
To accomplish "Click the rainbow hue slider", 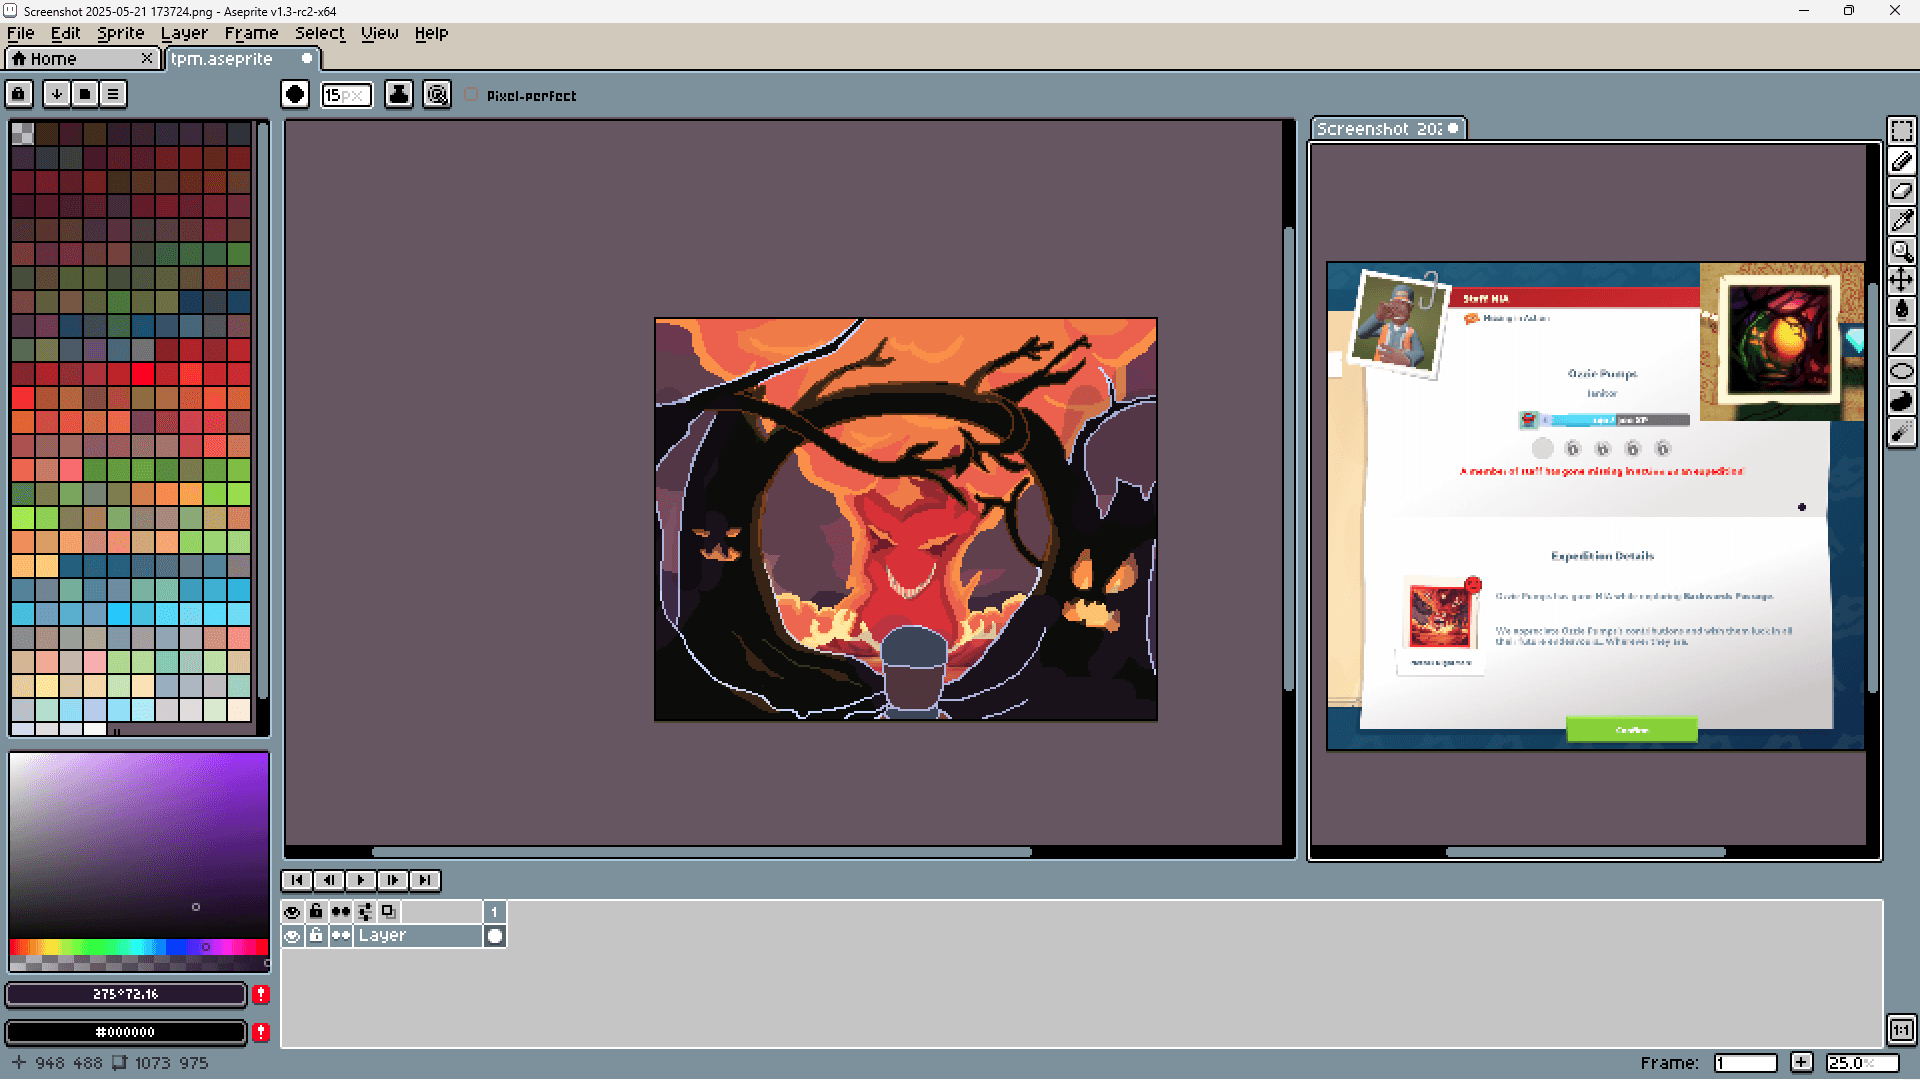I will [x=138, y=947].
